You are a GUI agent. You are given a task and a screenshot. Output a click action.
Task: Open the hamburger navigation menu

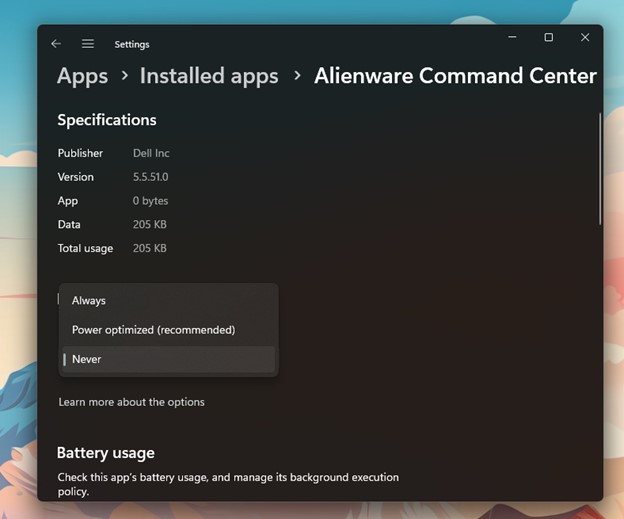pyautogui.click(x=88, y=44)
